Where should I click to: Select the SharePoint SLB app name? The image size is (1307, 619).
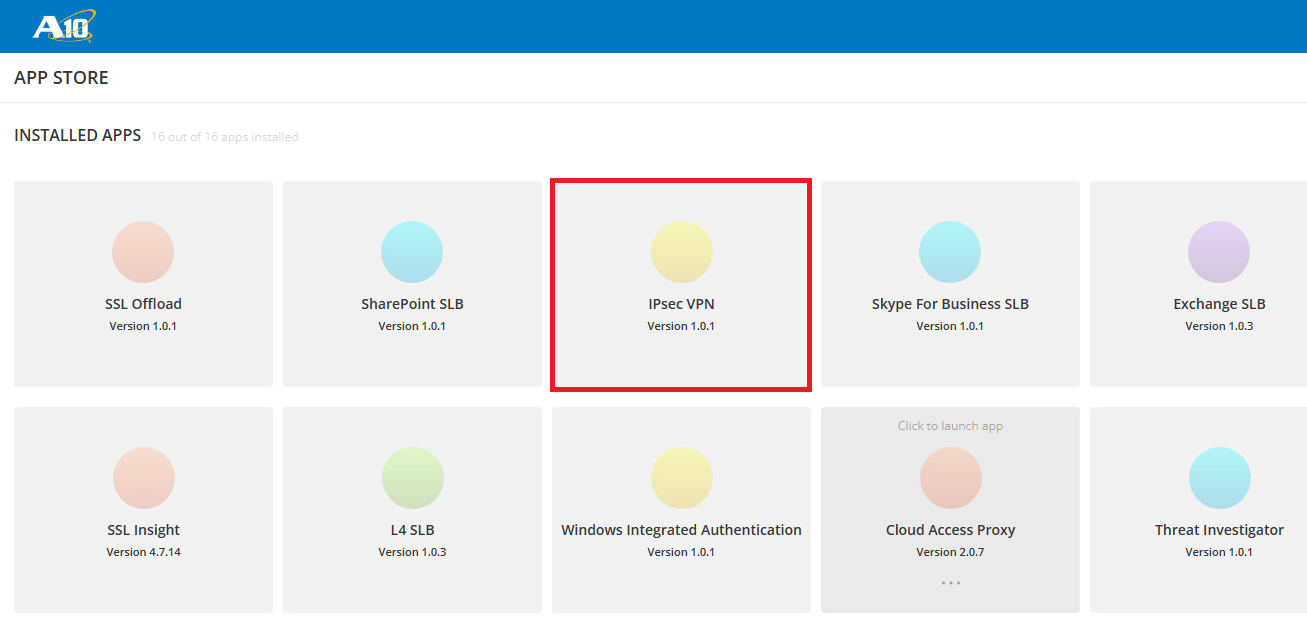point(412,304)
